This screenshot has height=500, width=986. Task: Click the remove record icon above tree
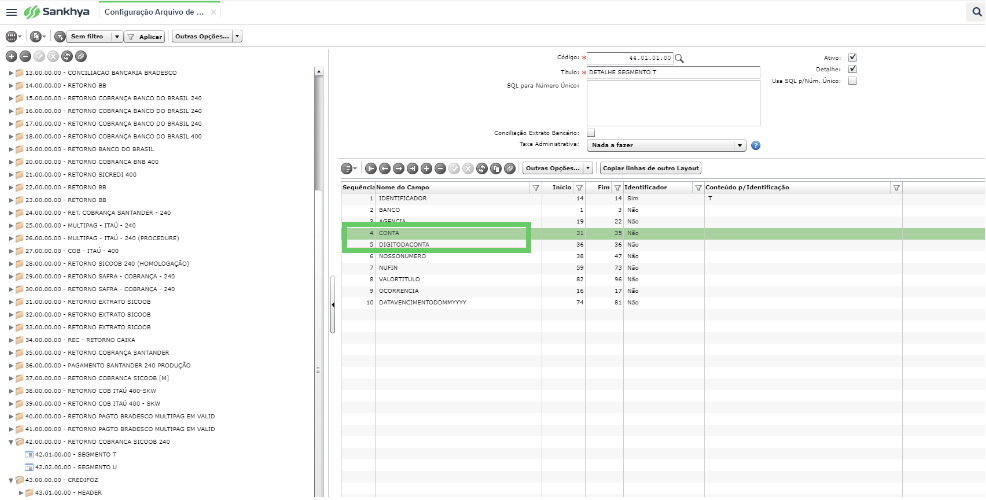click(25, 57)
